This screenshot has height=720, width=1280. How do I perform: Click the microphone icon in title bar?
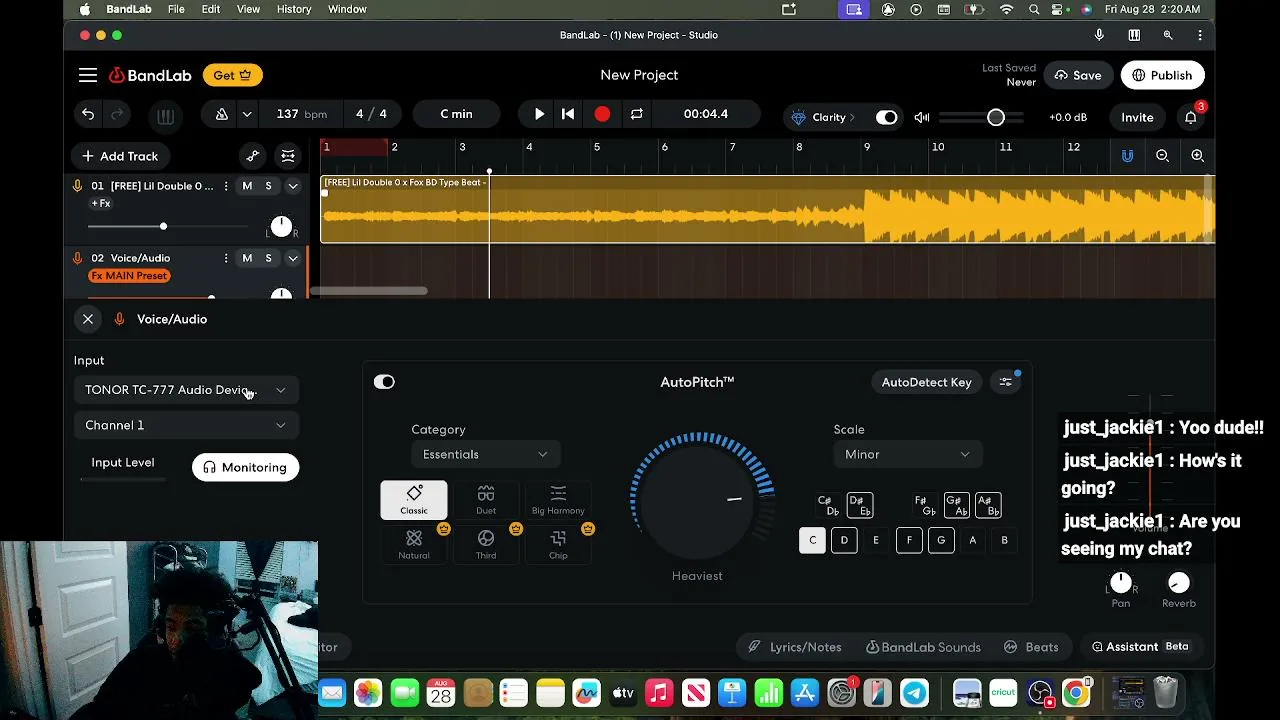coord(1099,35)
